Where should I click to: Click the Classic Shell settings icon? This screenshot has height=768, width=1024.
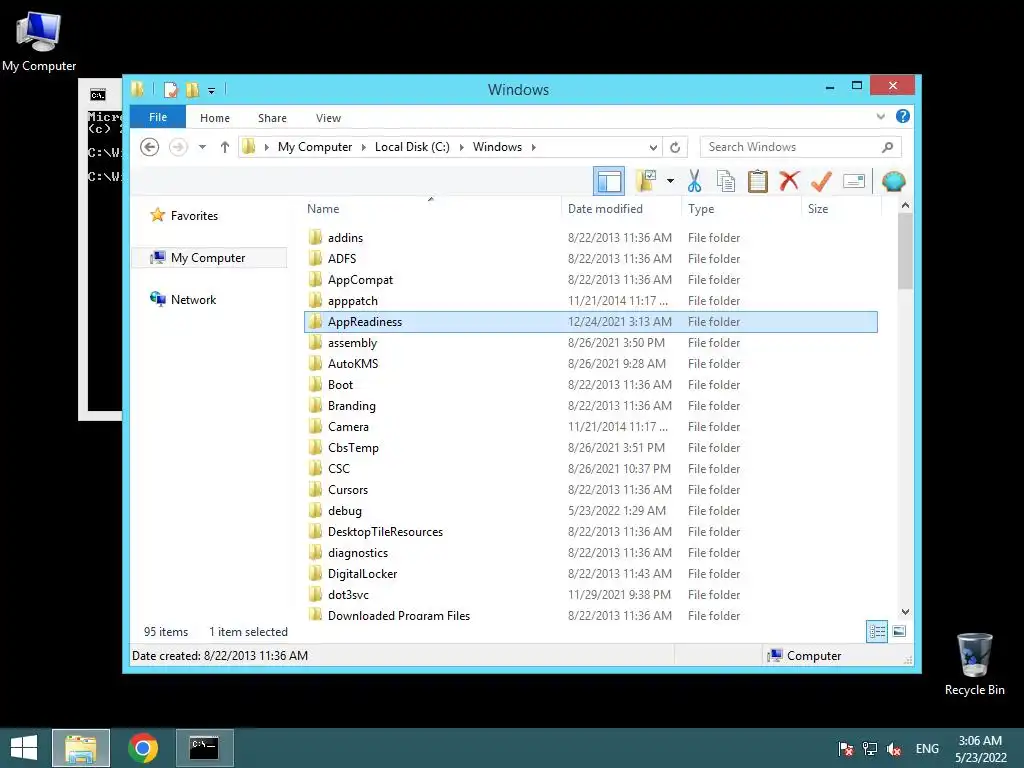pos(893,181)
